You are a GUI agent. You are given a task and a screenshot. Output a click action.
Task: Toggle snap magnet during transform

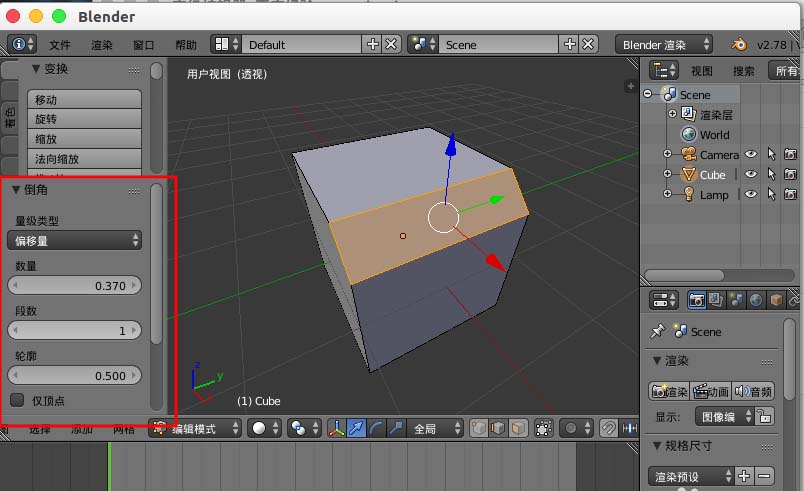click(x=609, y=428)
